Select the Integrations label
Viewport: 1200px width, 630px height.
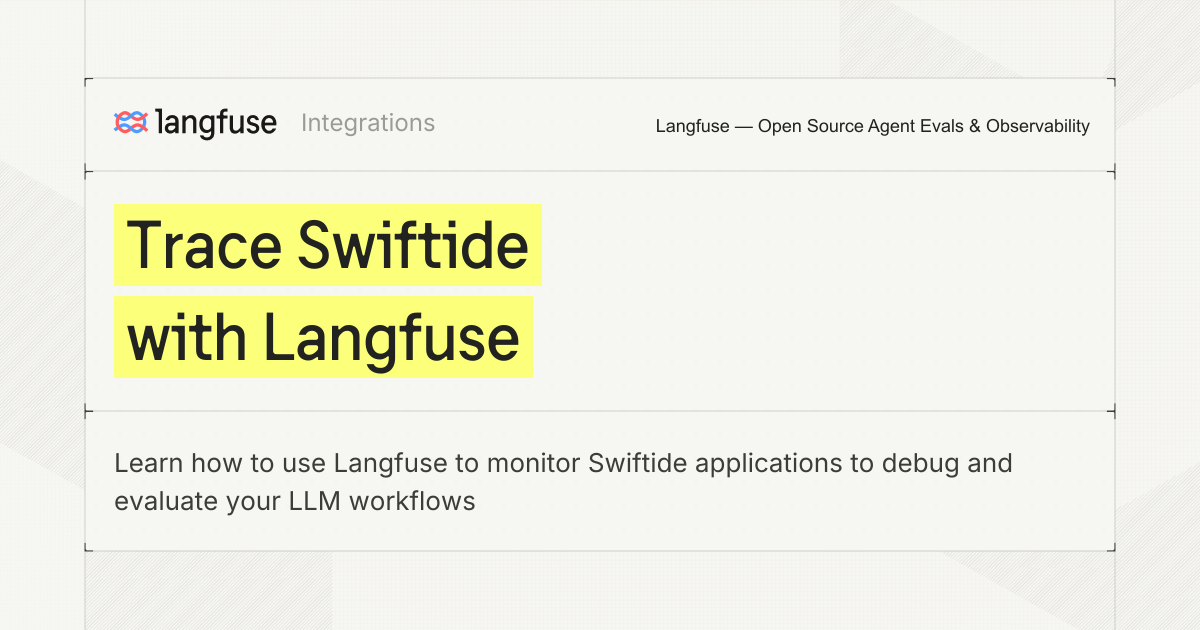coord(368,123)
